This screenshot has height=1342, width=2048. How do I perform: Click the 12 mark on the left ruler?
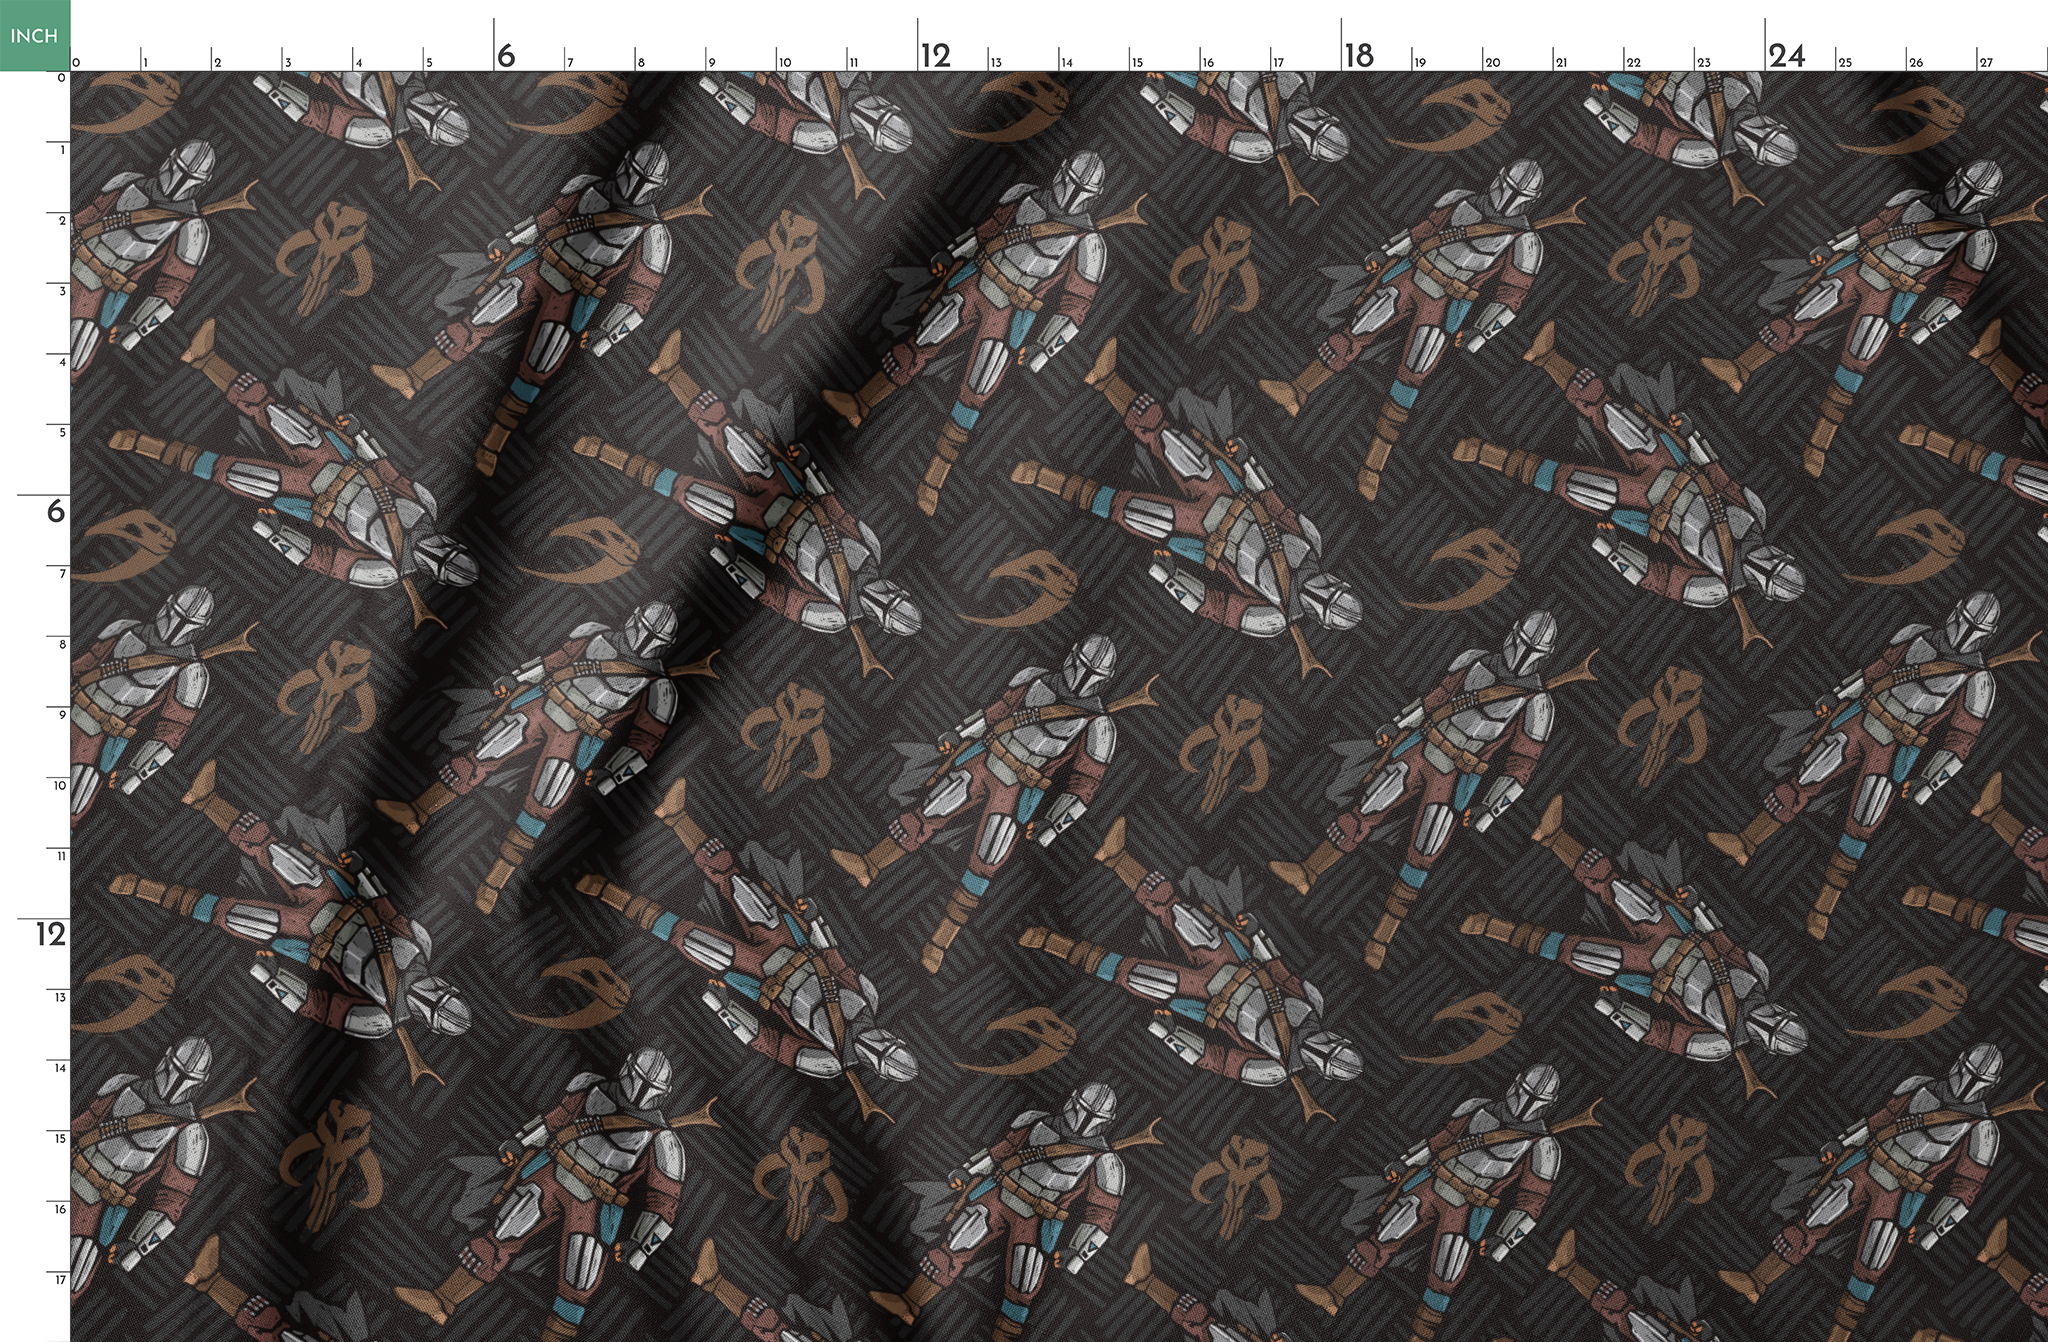coord(50,934)
